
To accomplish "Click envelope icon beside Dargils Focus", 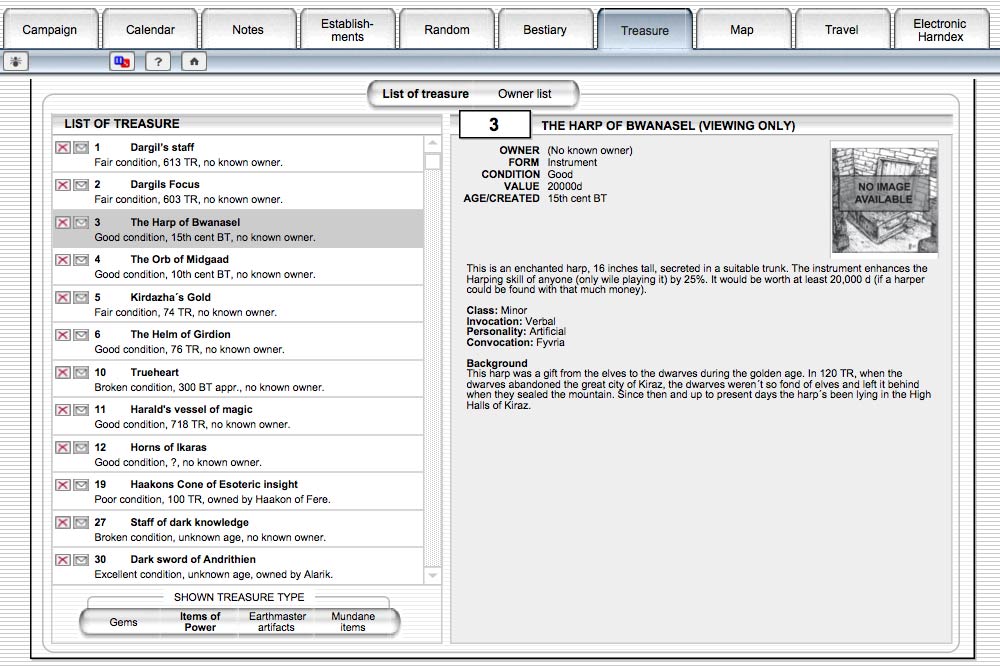I will pos(81,185).
